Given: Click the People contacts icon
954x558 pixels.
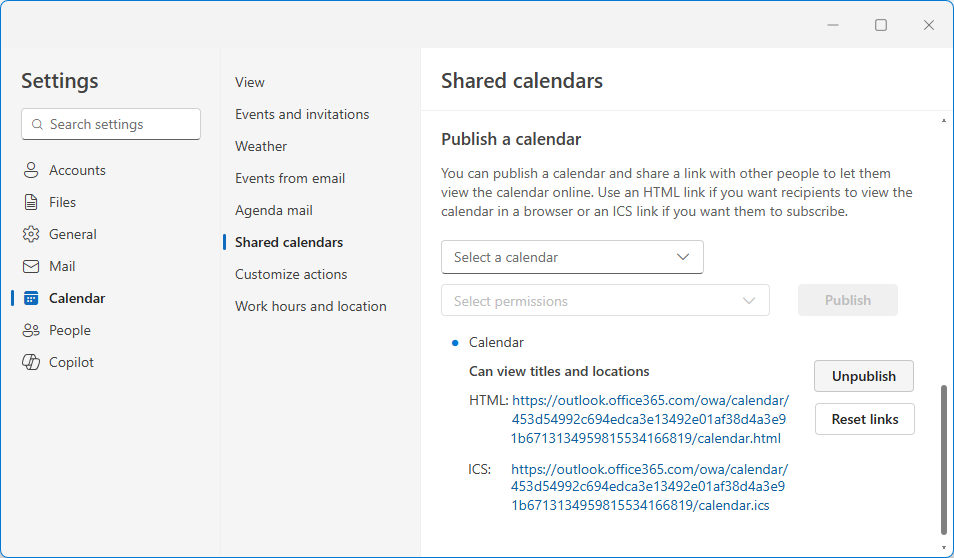Looking at the screenshot, I should [30, 330].
